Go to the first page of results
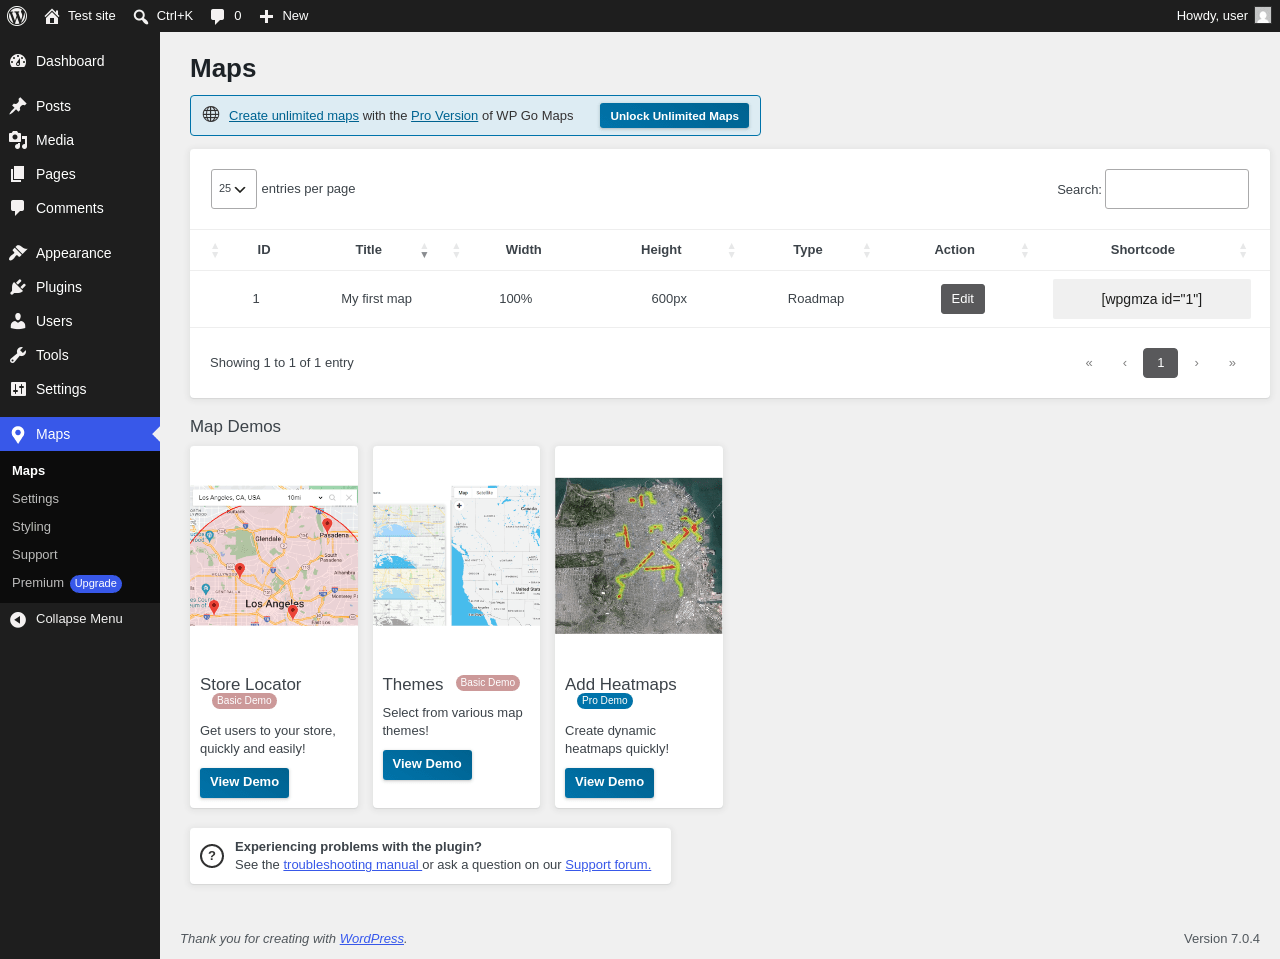The width and height of the screenshot is (1280, 959). 1089,363
